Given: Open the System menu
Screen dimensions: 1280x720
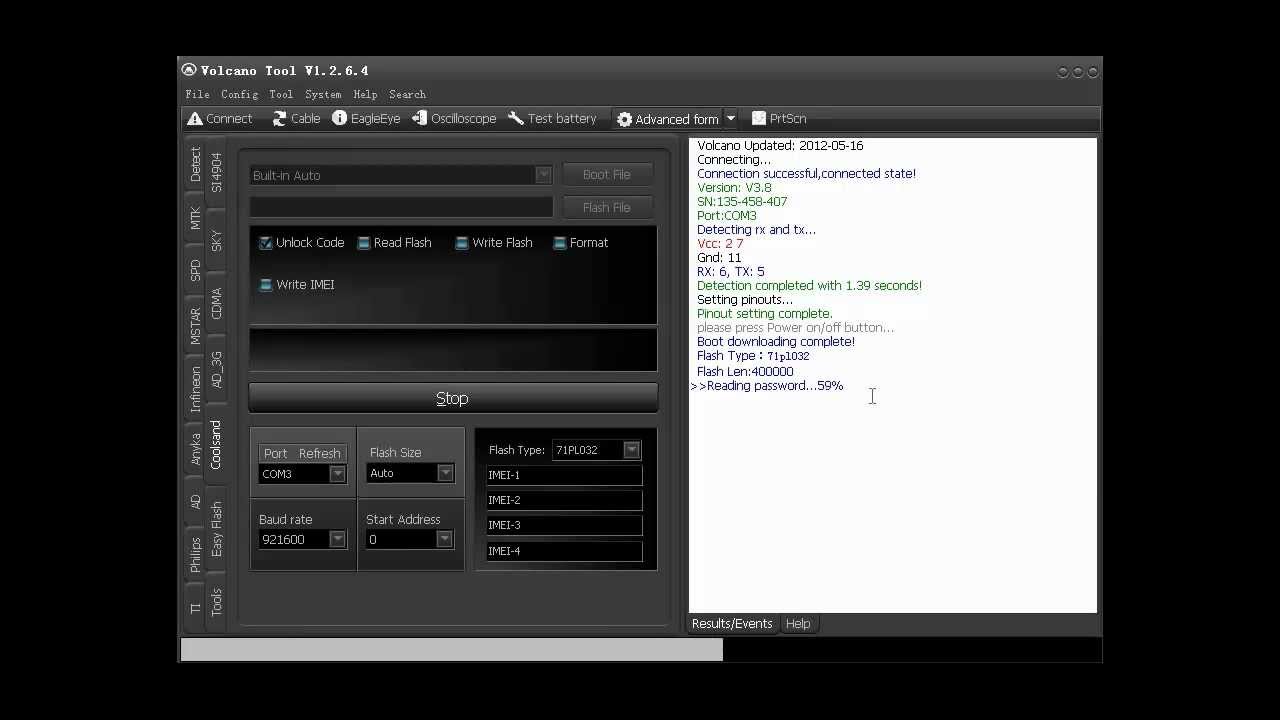Looking at the screenshot, I should pos(323,94).
